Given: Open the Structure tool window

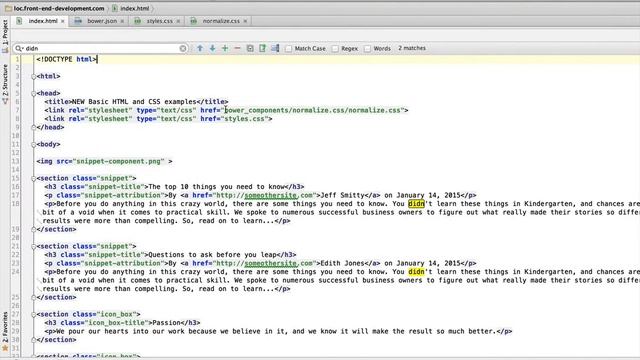Looking at the screenshot, I should pos(5,84).
